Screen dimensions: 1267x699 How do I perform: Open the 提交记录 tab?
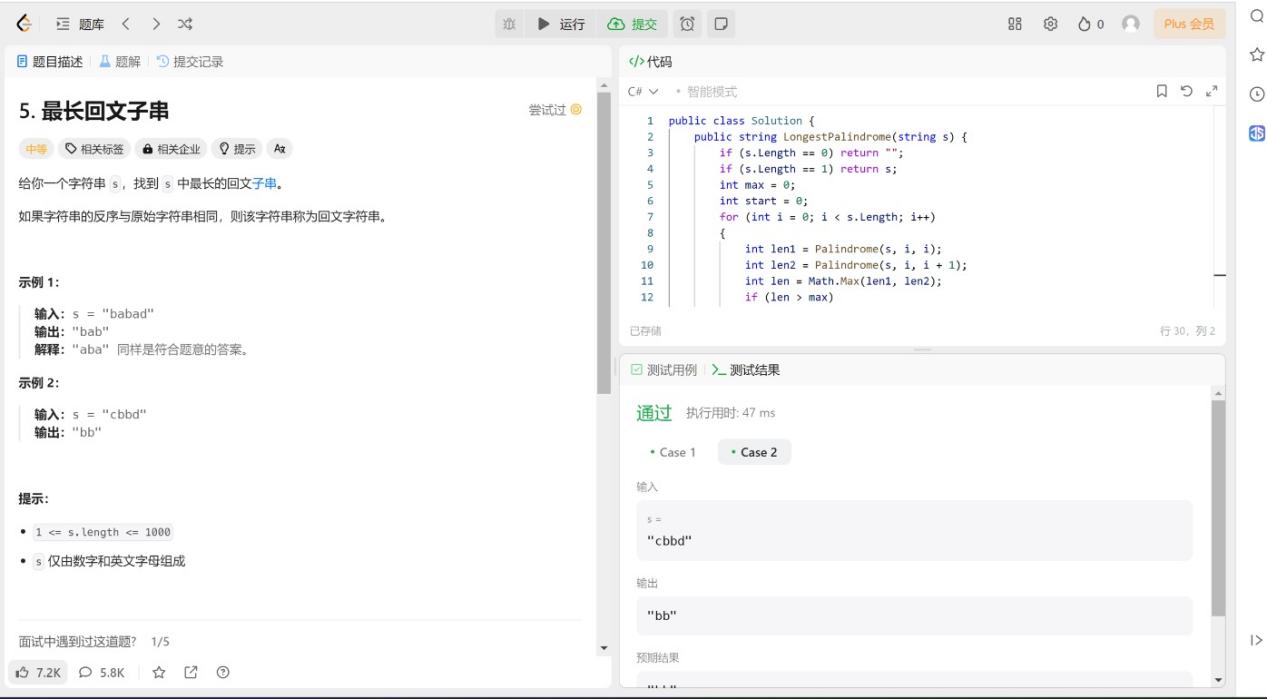click(x=190, y=61)
